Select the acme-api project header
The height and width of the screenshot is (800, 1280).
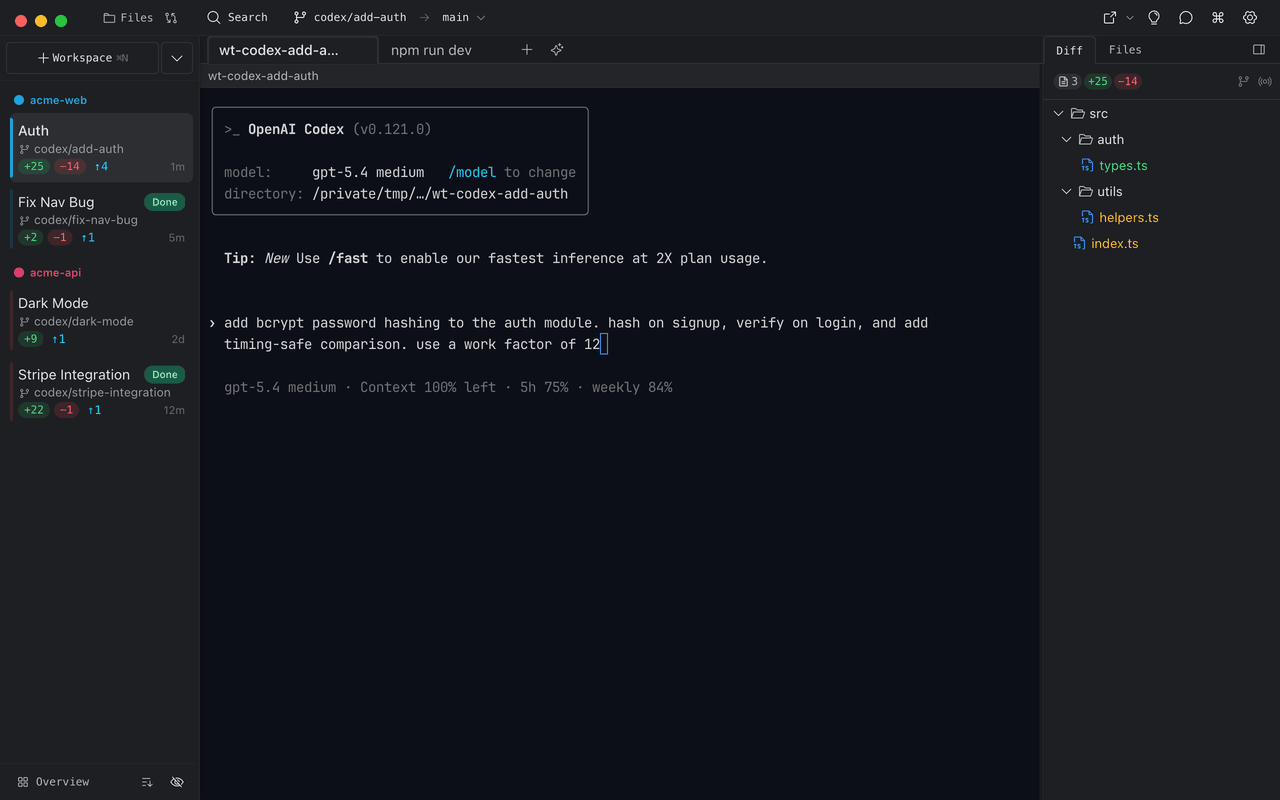click(x=55, y=272)
